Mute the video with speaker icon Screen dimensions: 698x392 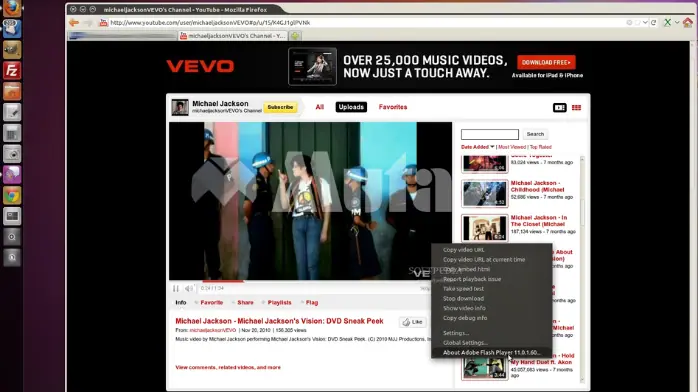[x=189, y=288]
